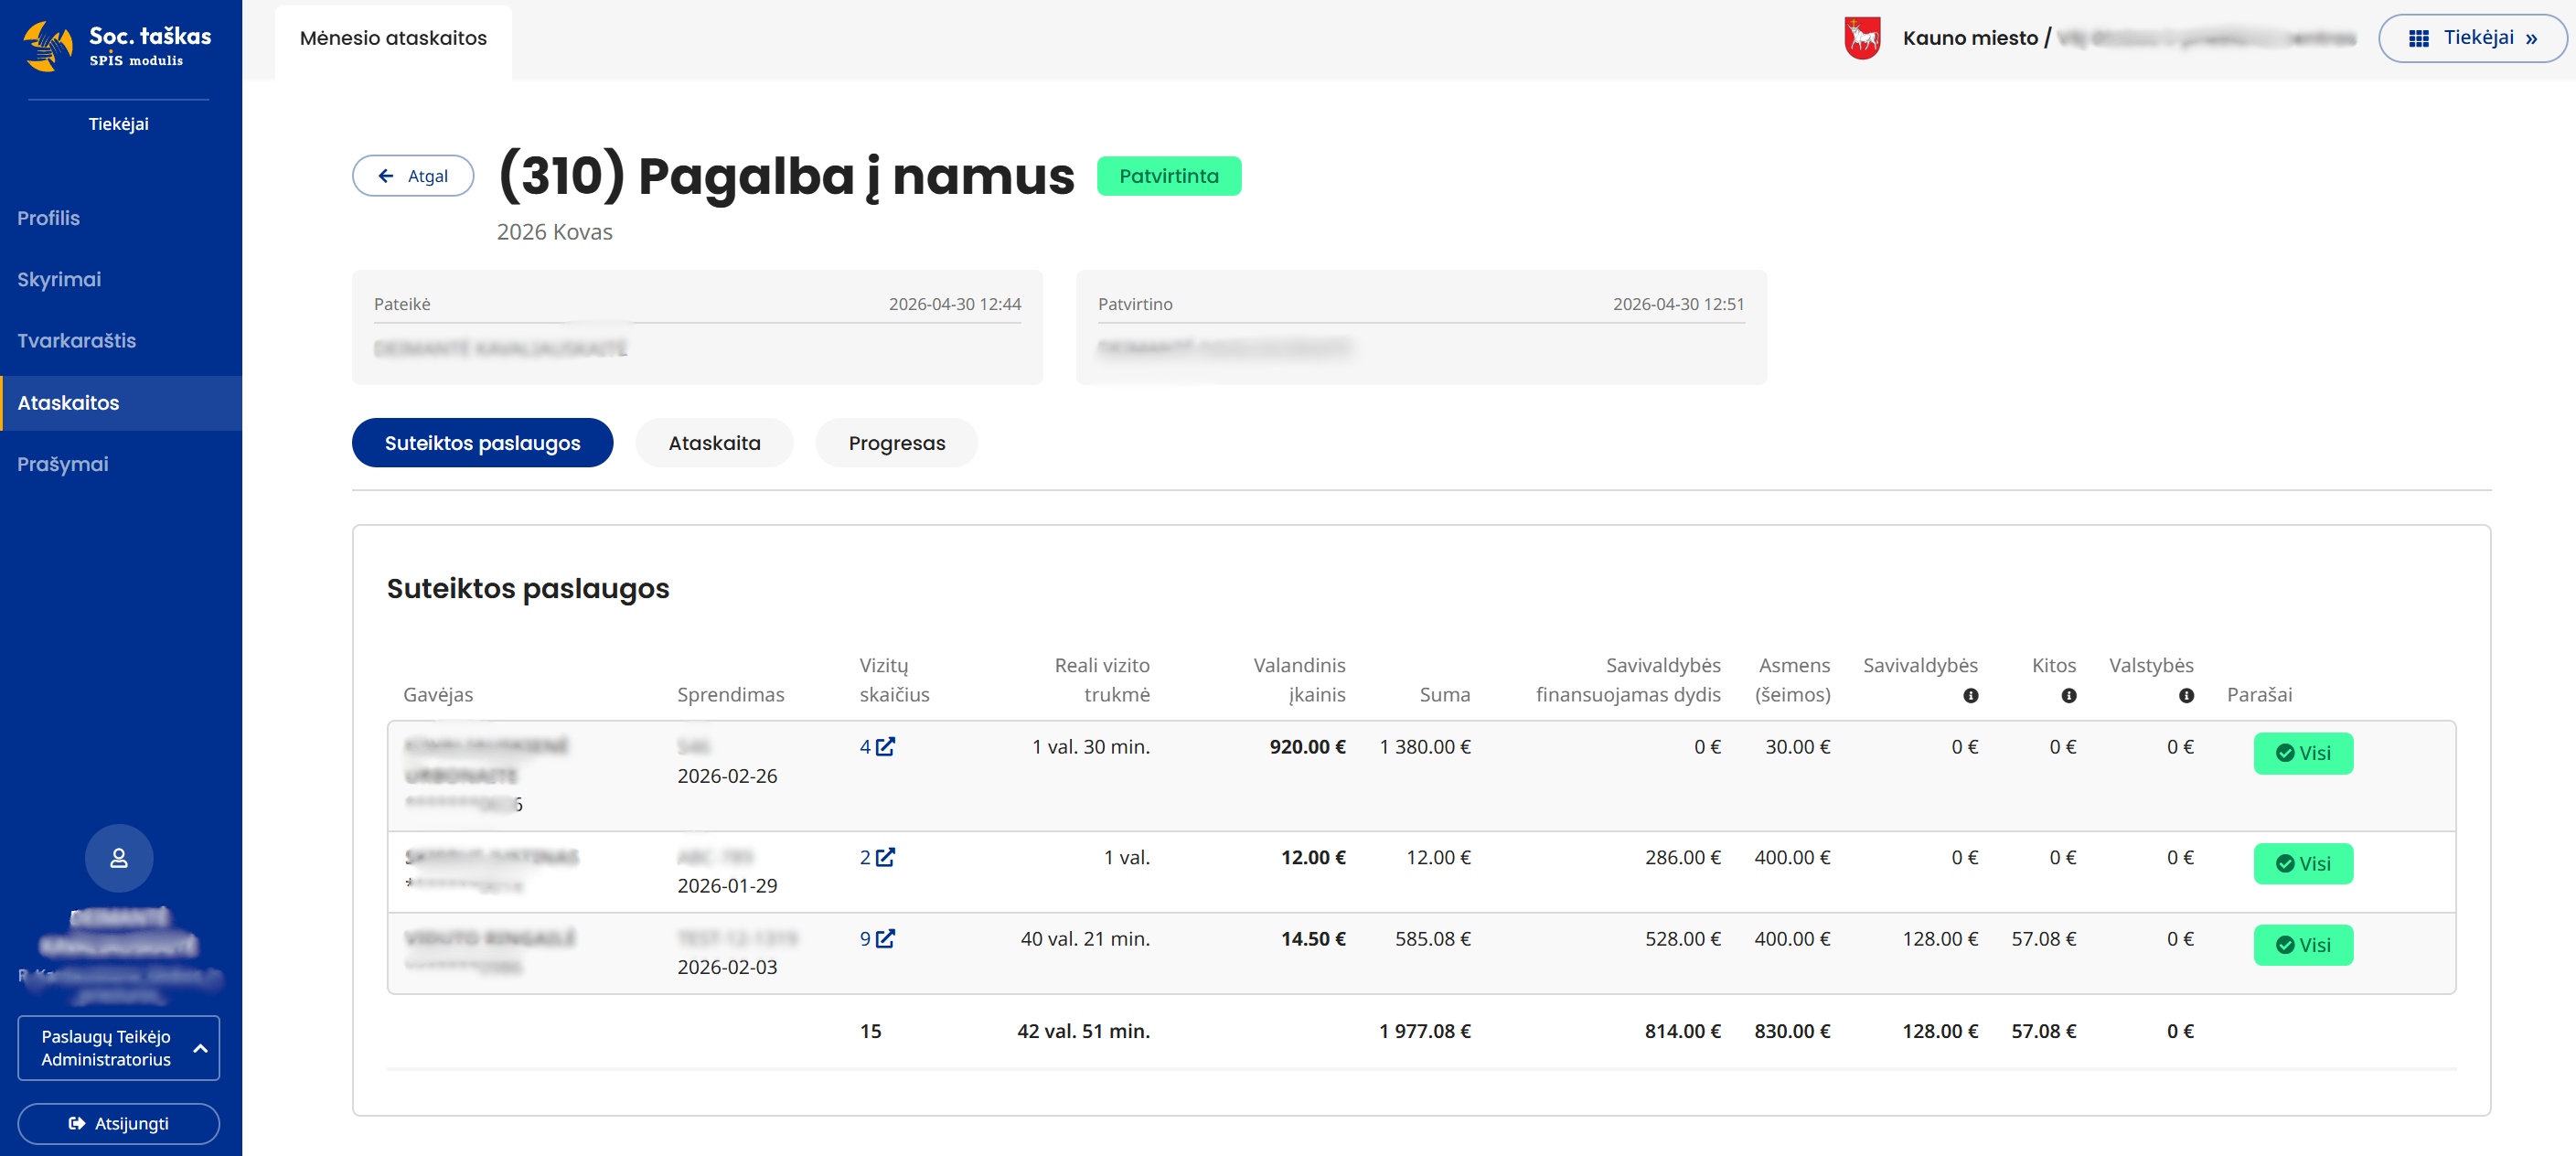Image resolution: width=2576 pixels, height=1156 pixels.
Task: Click info icon under Valstybės column
Action: (x=2186, y=695)
